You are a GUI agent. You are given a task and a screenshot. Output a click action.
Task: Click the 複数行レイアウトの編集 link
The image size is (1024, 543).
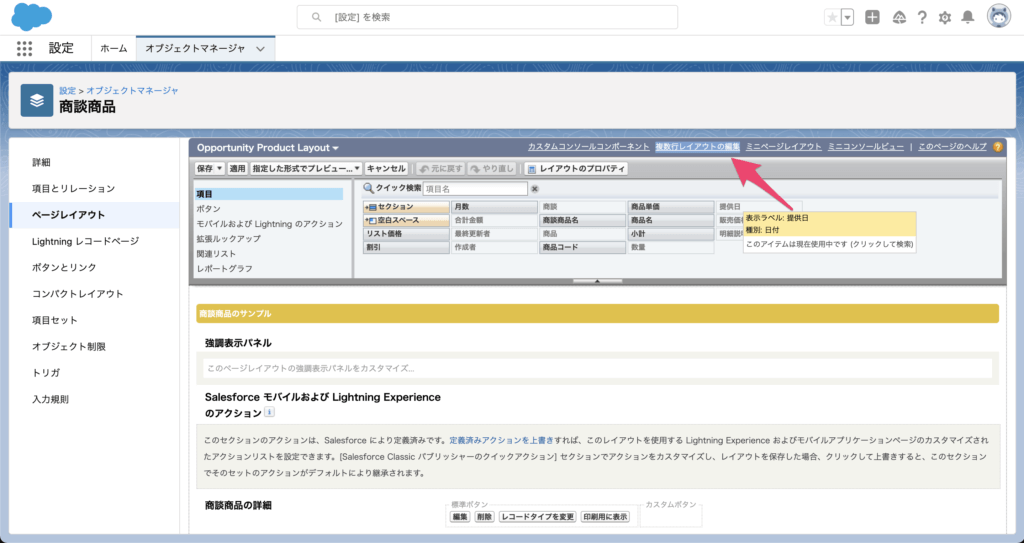tap(697, 147)
